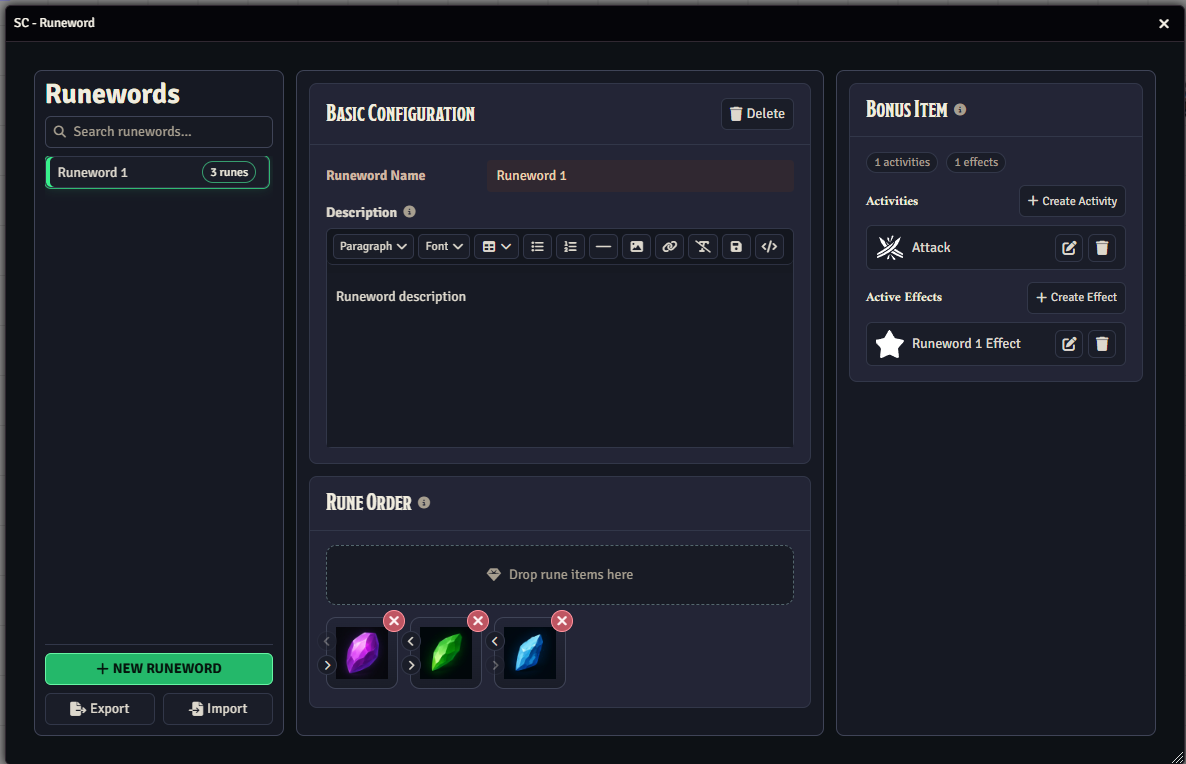Image resolution: width=1186 pixels, height=764 pixels.
Task: Click the 1 effects badge
Action: [976, 162]
